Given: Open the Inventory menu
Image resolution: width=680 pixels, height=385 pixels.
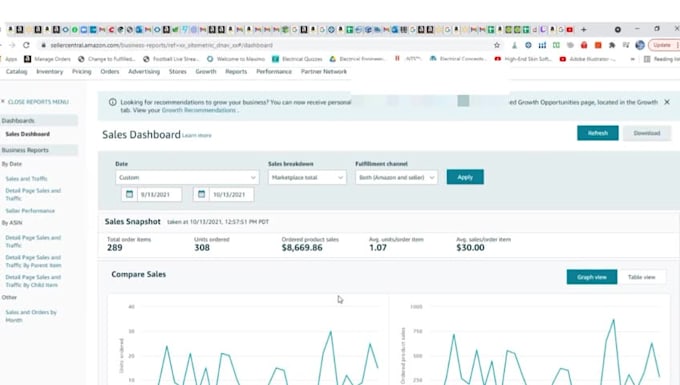Looking at the screenshot, I should (x=49, y=72).
